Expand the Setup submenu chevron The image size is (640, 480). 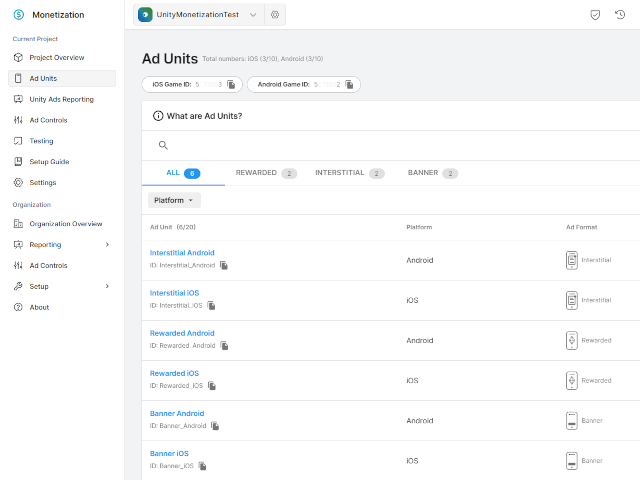tap(107, 286)
